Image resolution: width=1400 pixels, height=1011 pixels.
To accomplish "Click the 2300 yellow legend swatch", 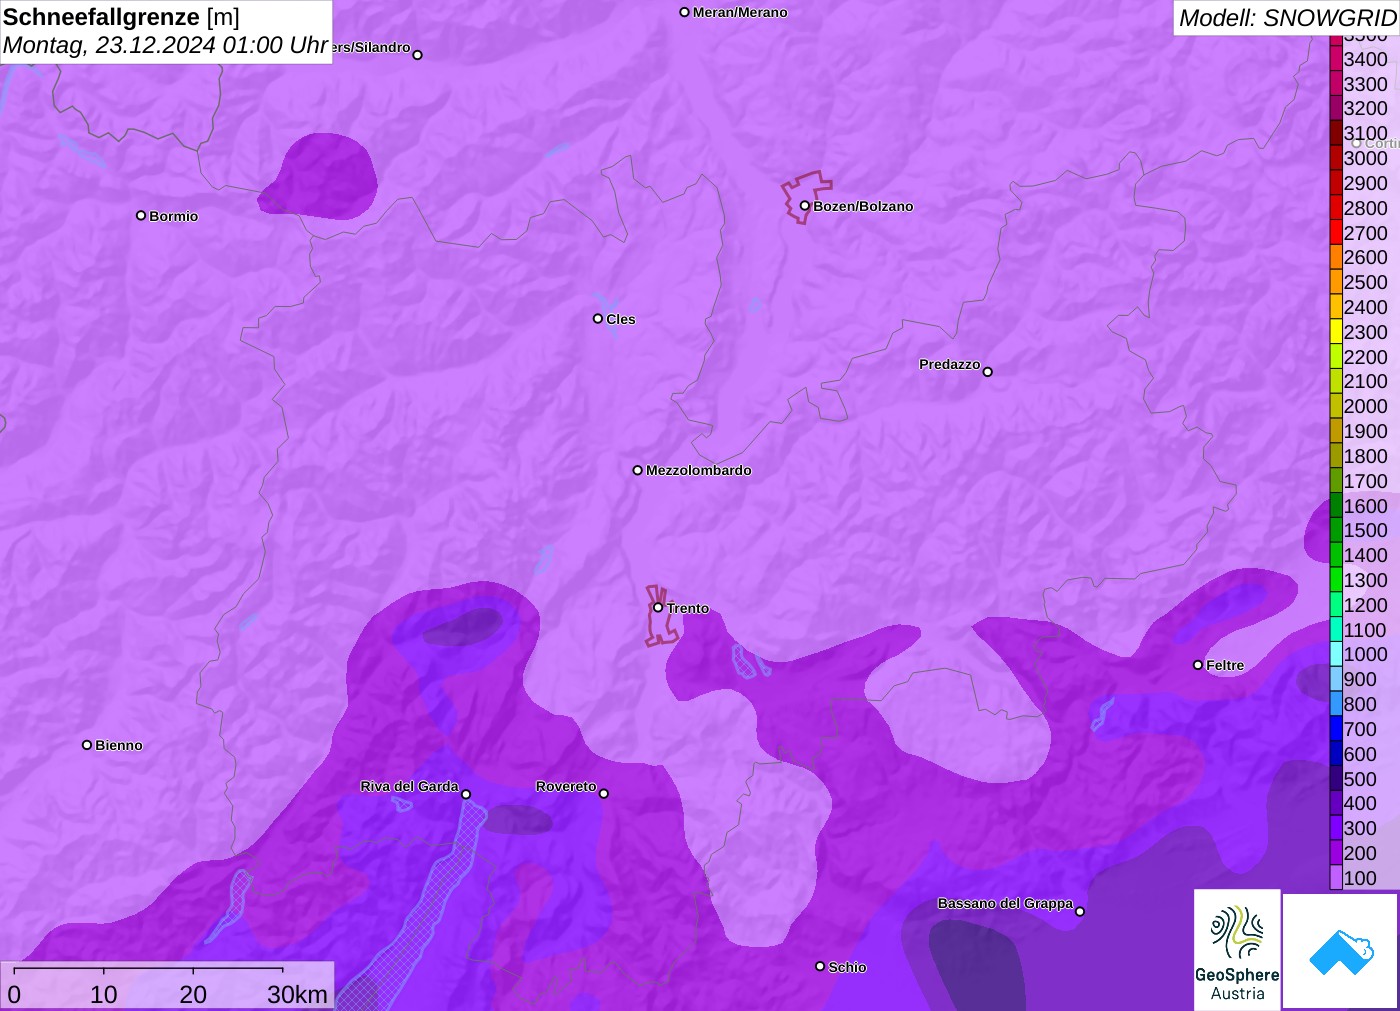I will tap(1336, 332).
